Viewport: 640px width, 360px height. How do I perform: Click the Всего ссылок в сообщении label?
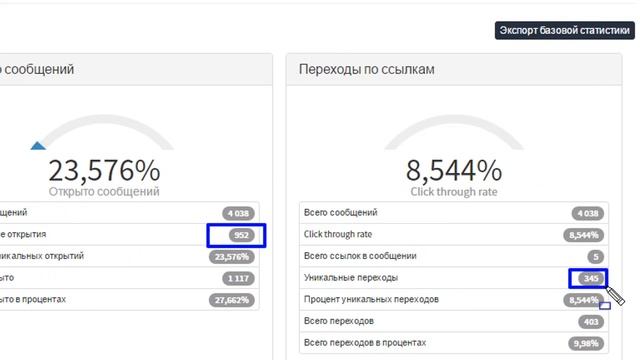360,256
